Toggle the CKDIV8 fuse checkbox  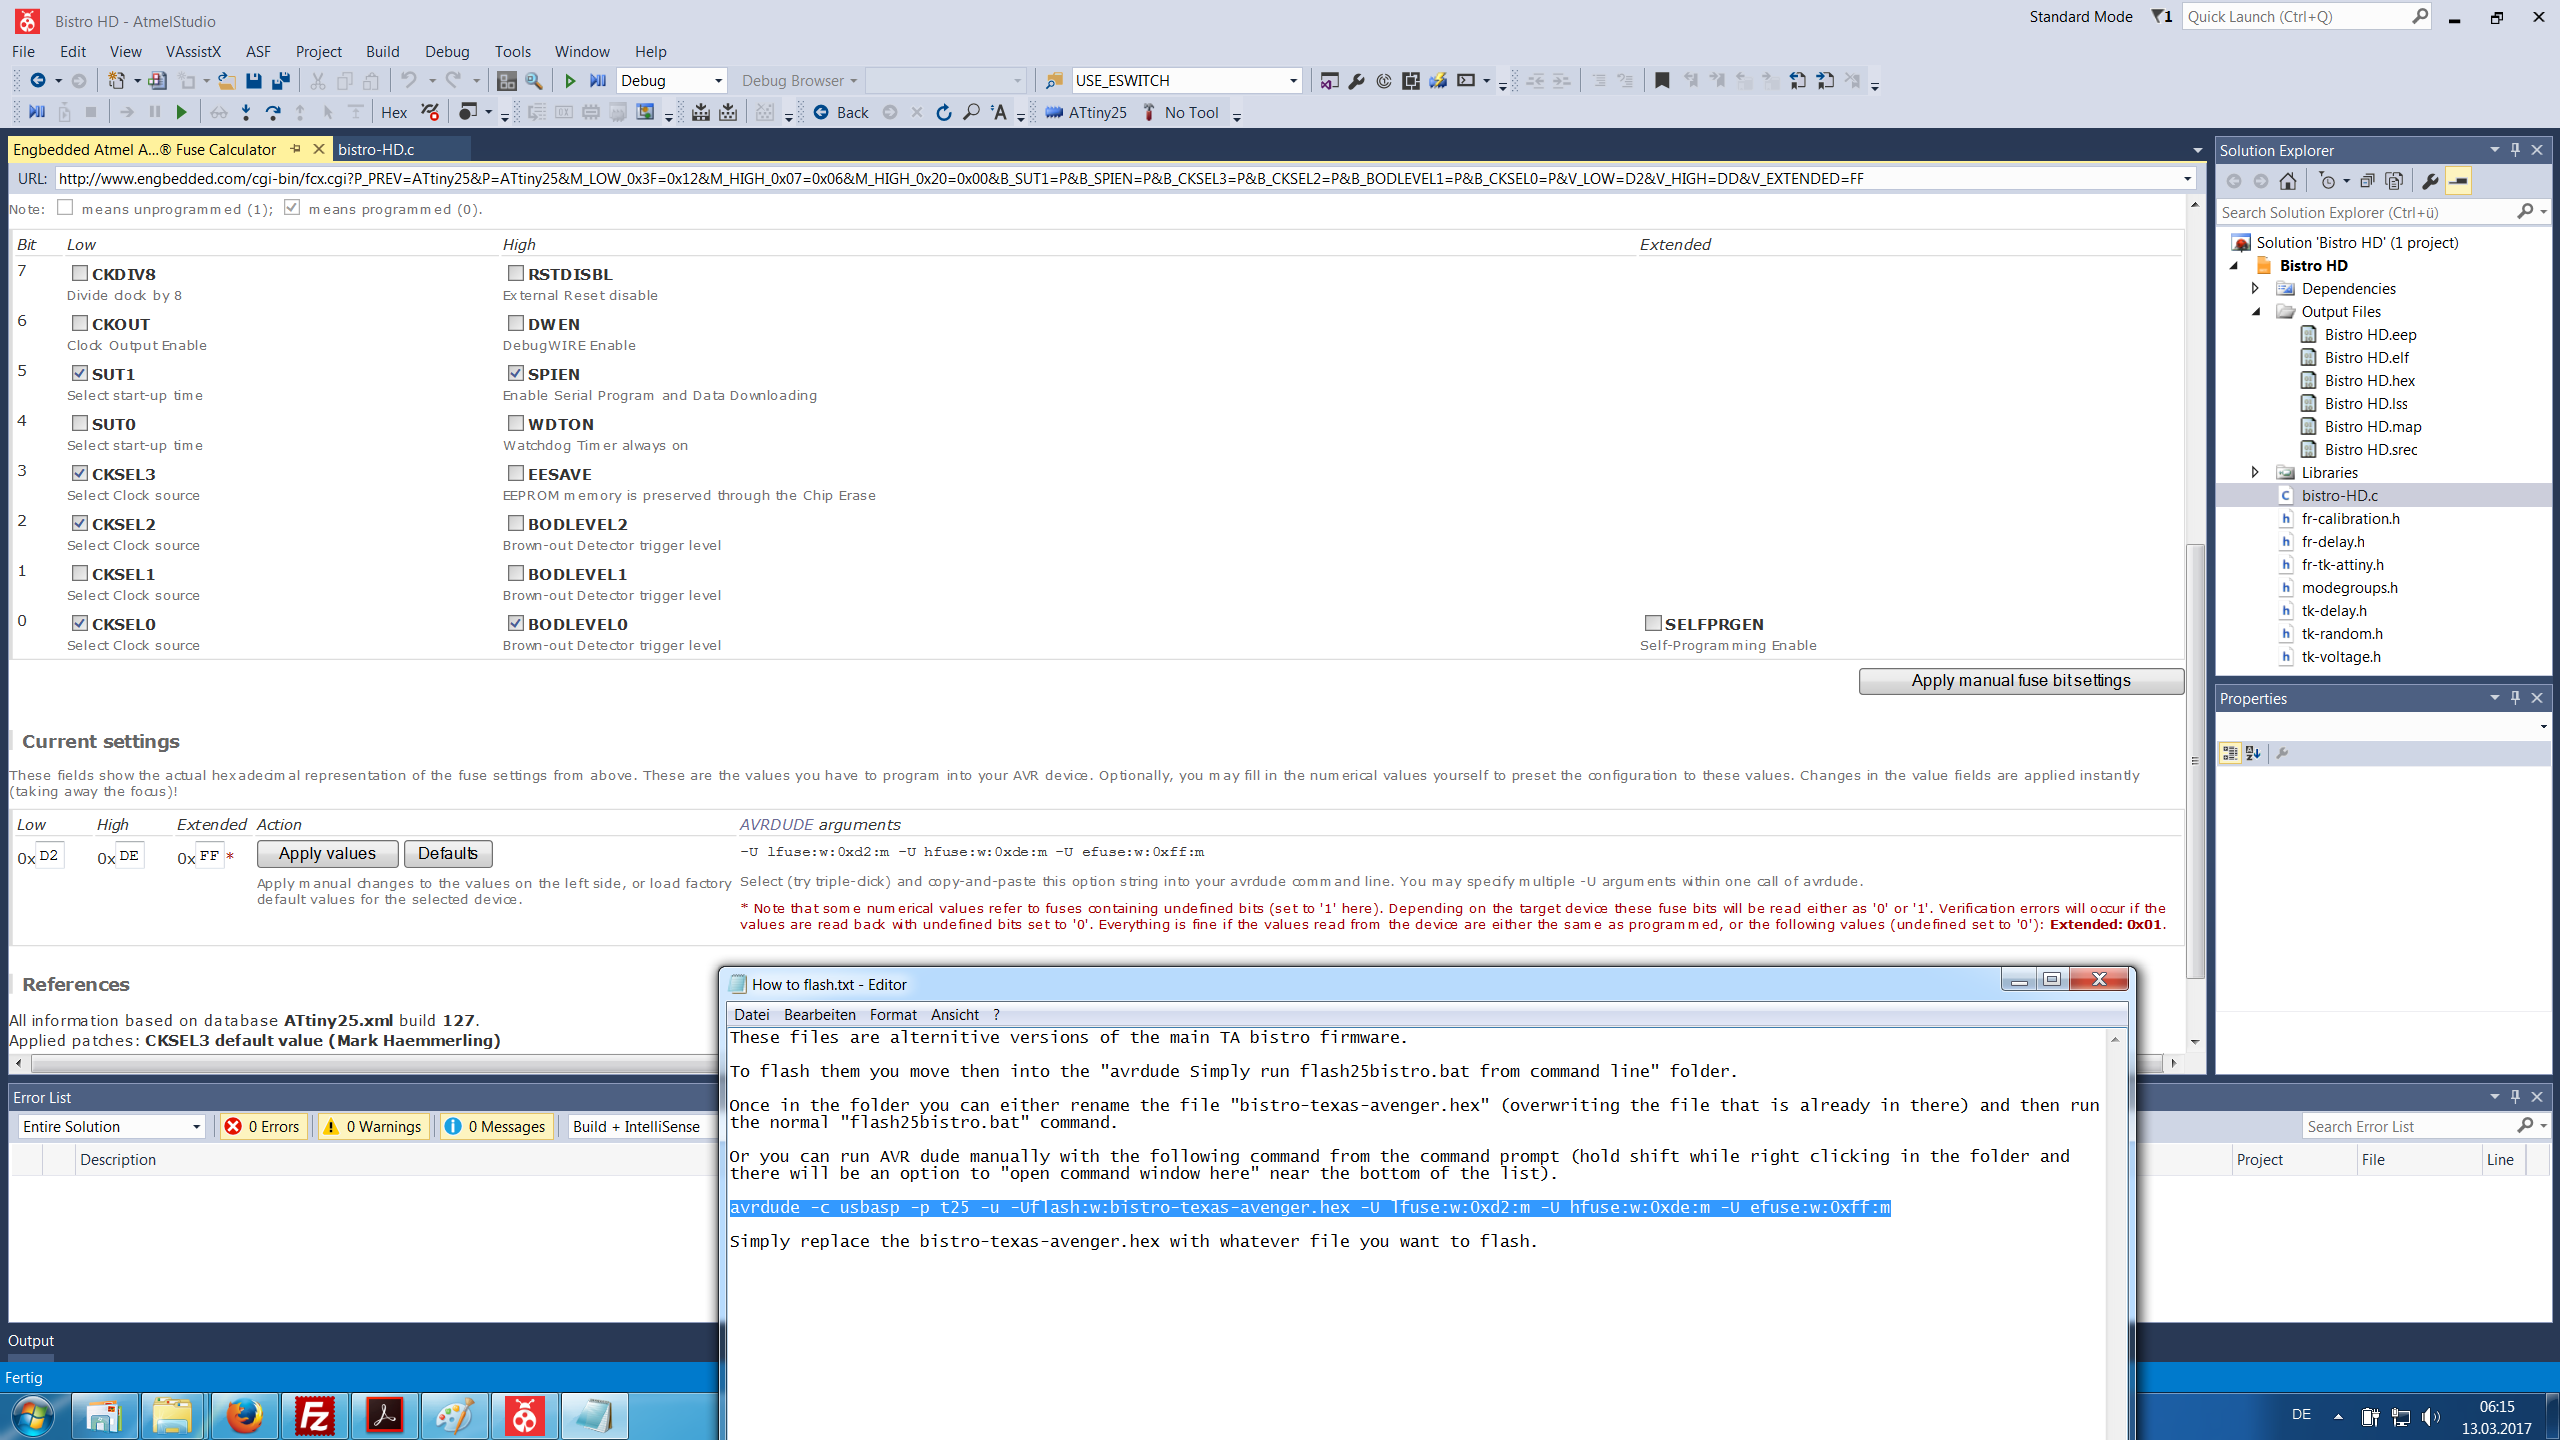[80, 273]
